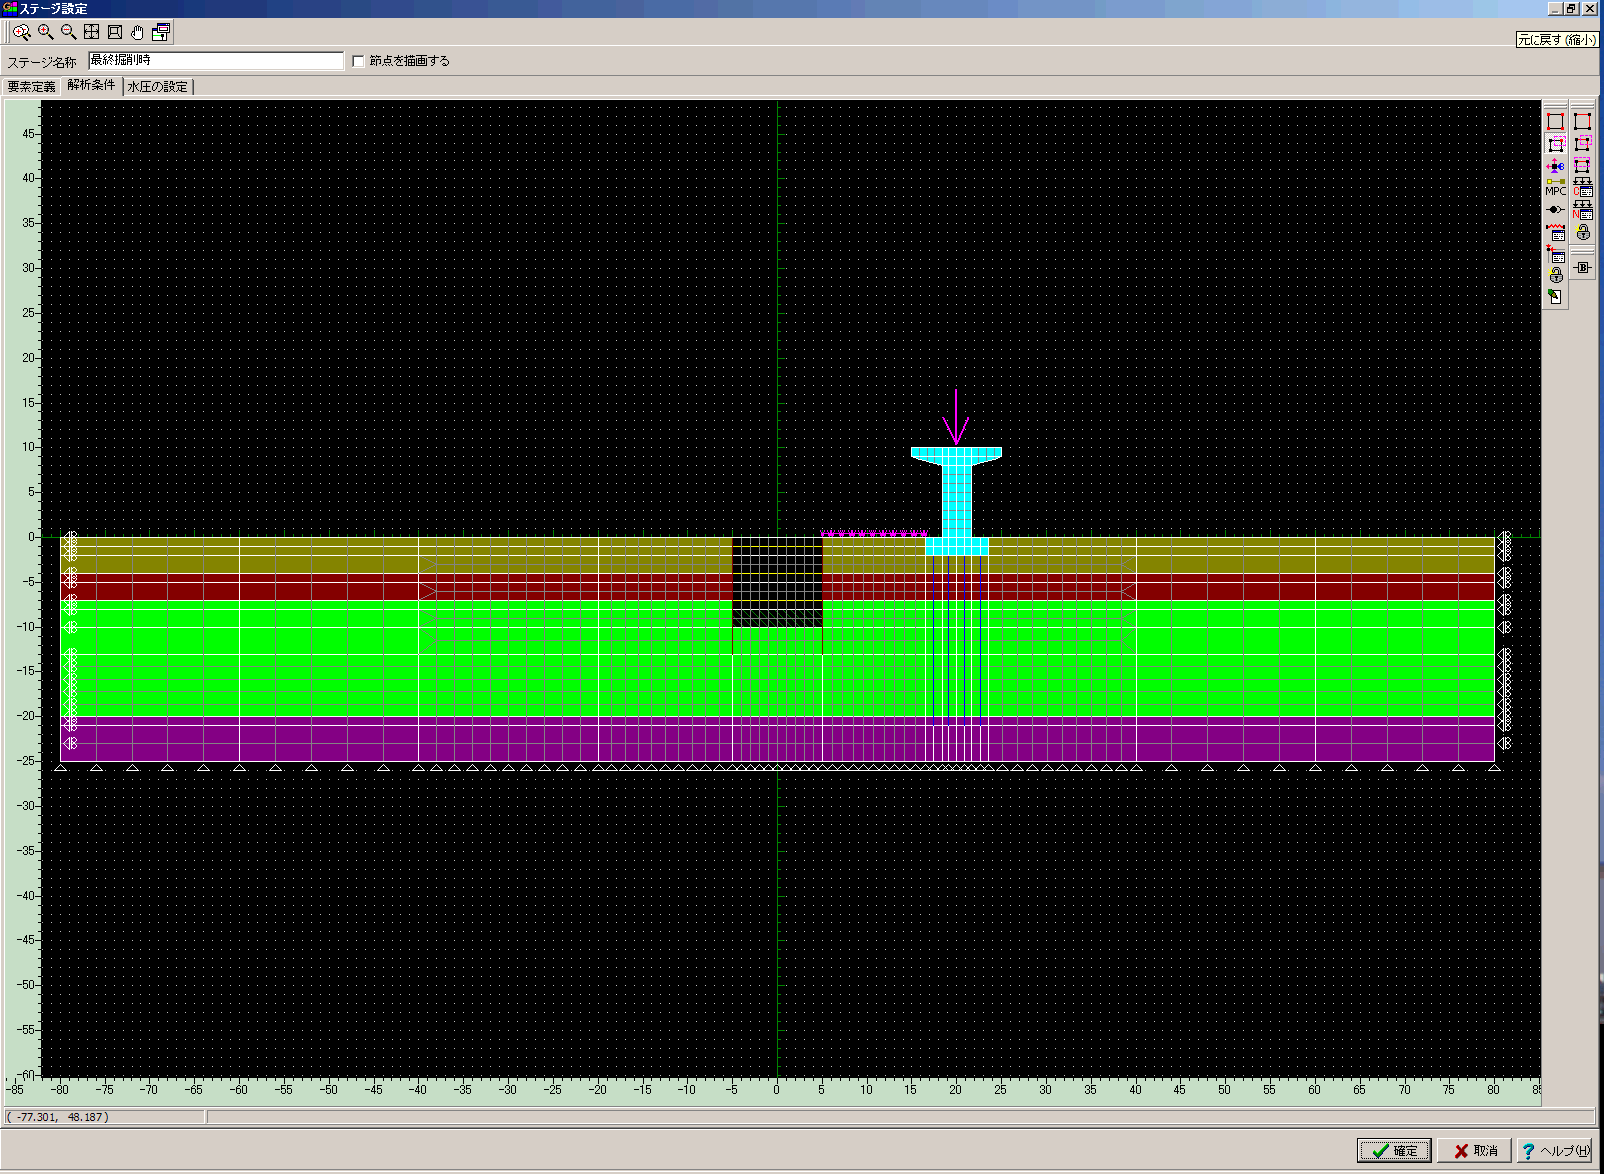Click the 取消 cancel button
The width and height of the screenshot is (1604, 1174).
(1475, 1151)
